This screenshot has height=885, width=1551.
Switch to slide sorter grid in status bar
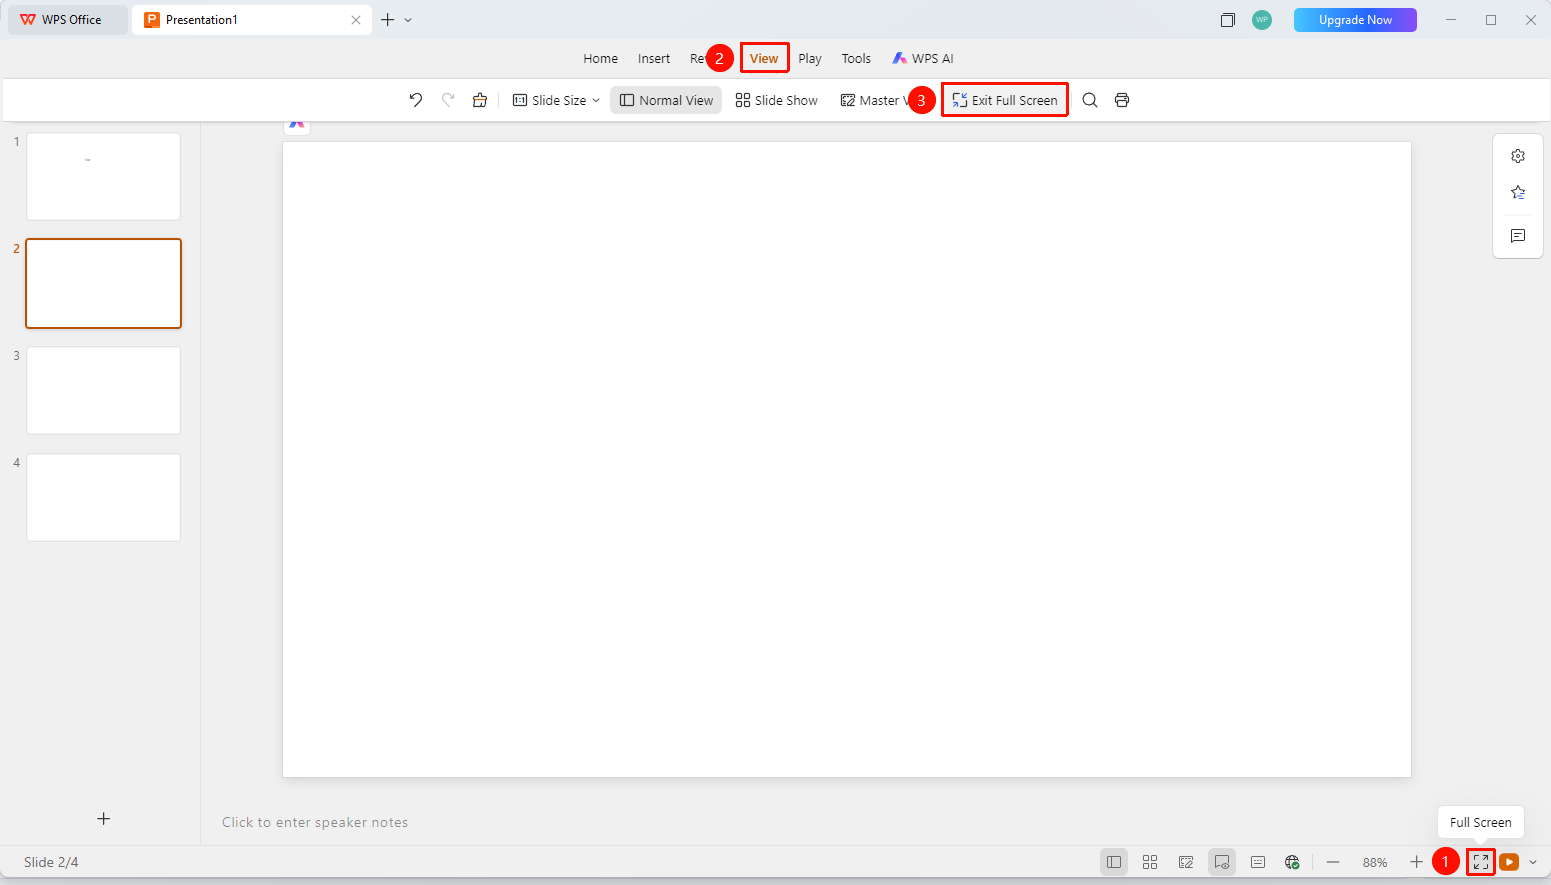(1150, 862)
